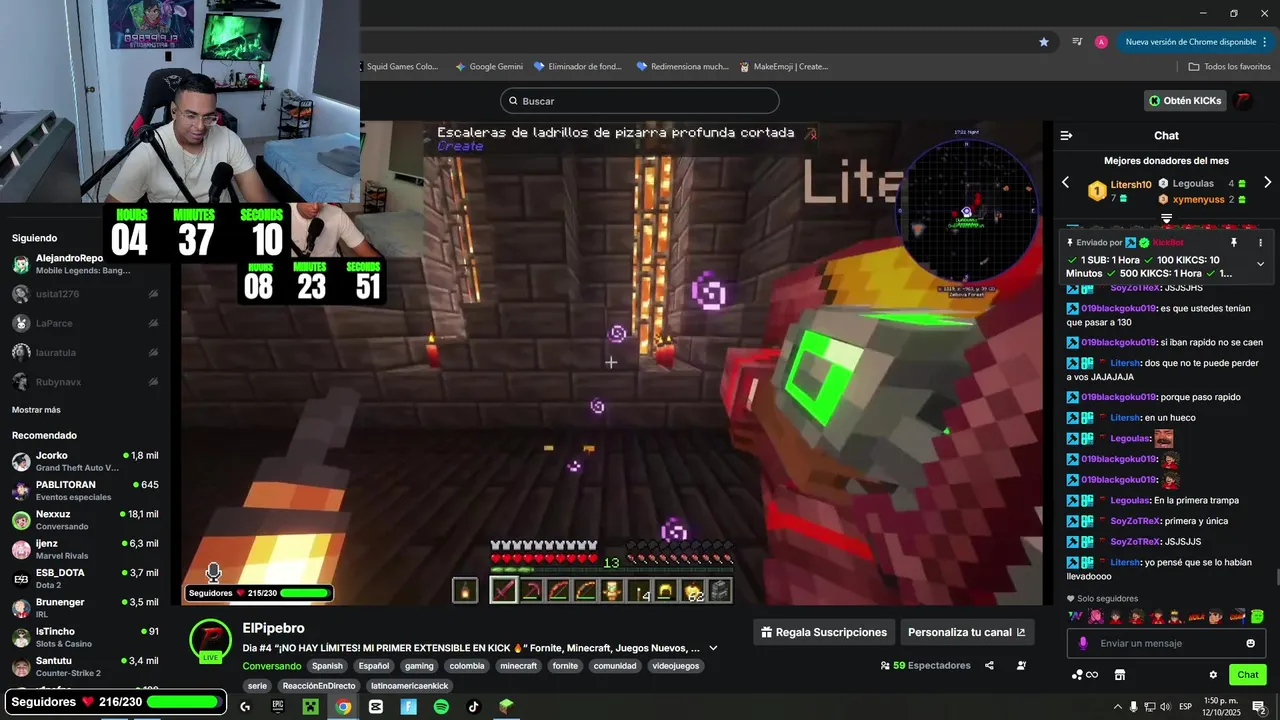Click ElPipebro channel avatar
The width and height of the screenshot is (1280, 720).
(211, 640)
